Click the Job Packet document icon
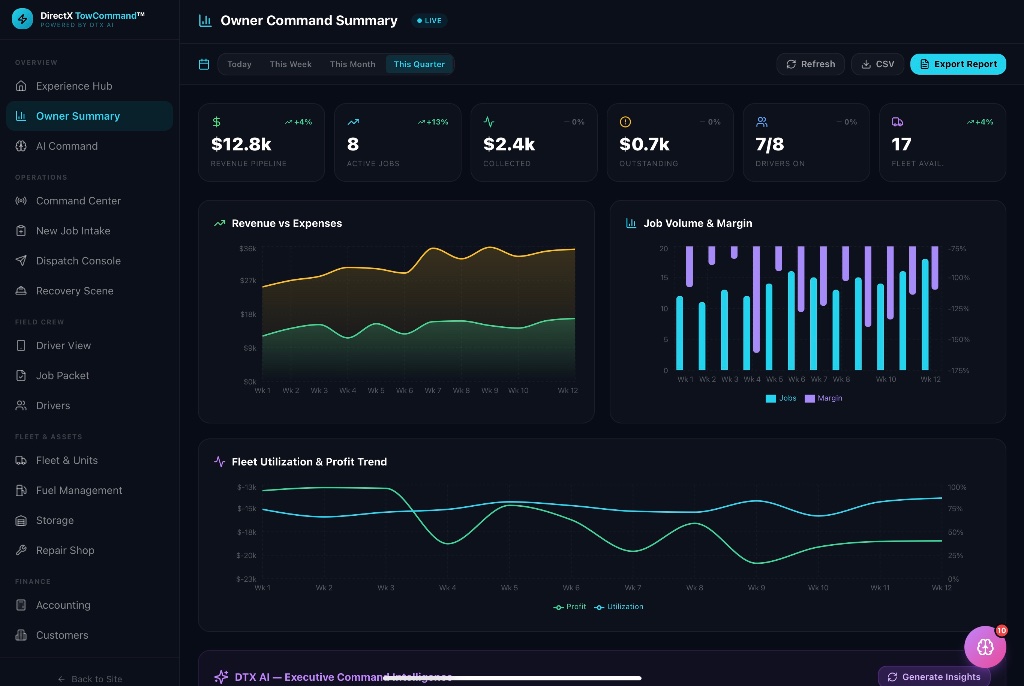The width and height of the screenshot is (1024, 686). pyautogui.click(x=21, y=375)
